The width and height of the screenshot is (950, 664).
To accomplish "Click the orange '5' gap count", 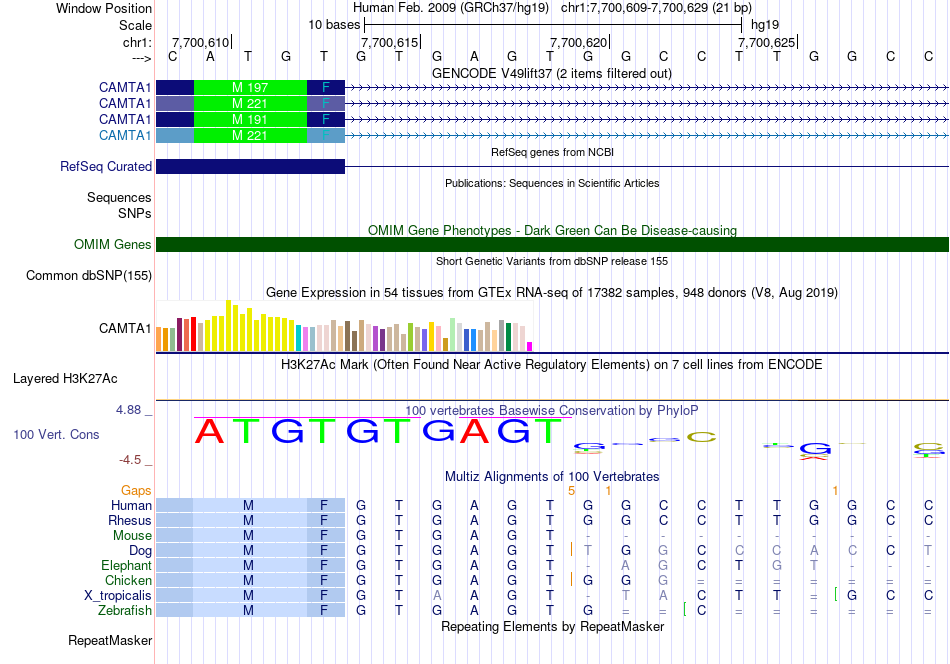I will tap(571, 491).
